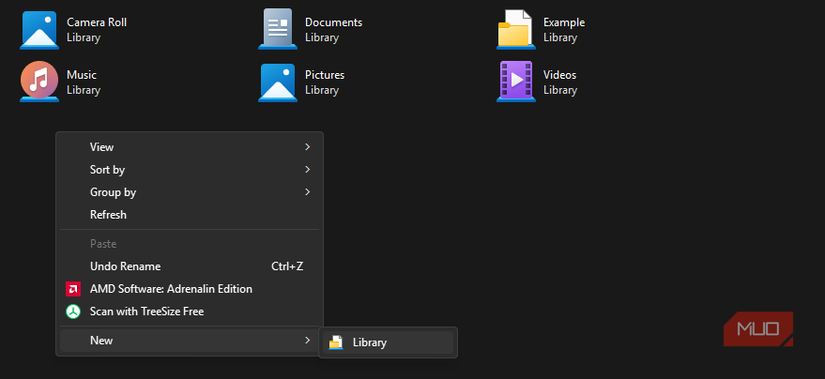
Task: Choose Refresh from the context menu
Action: pos(189,215)
